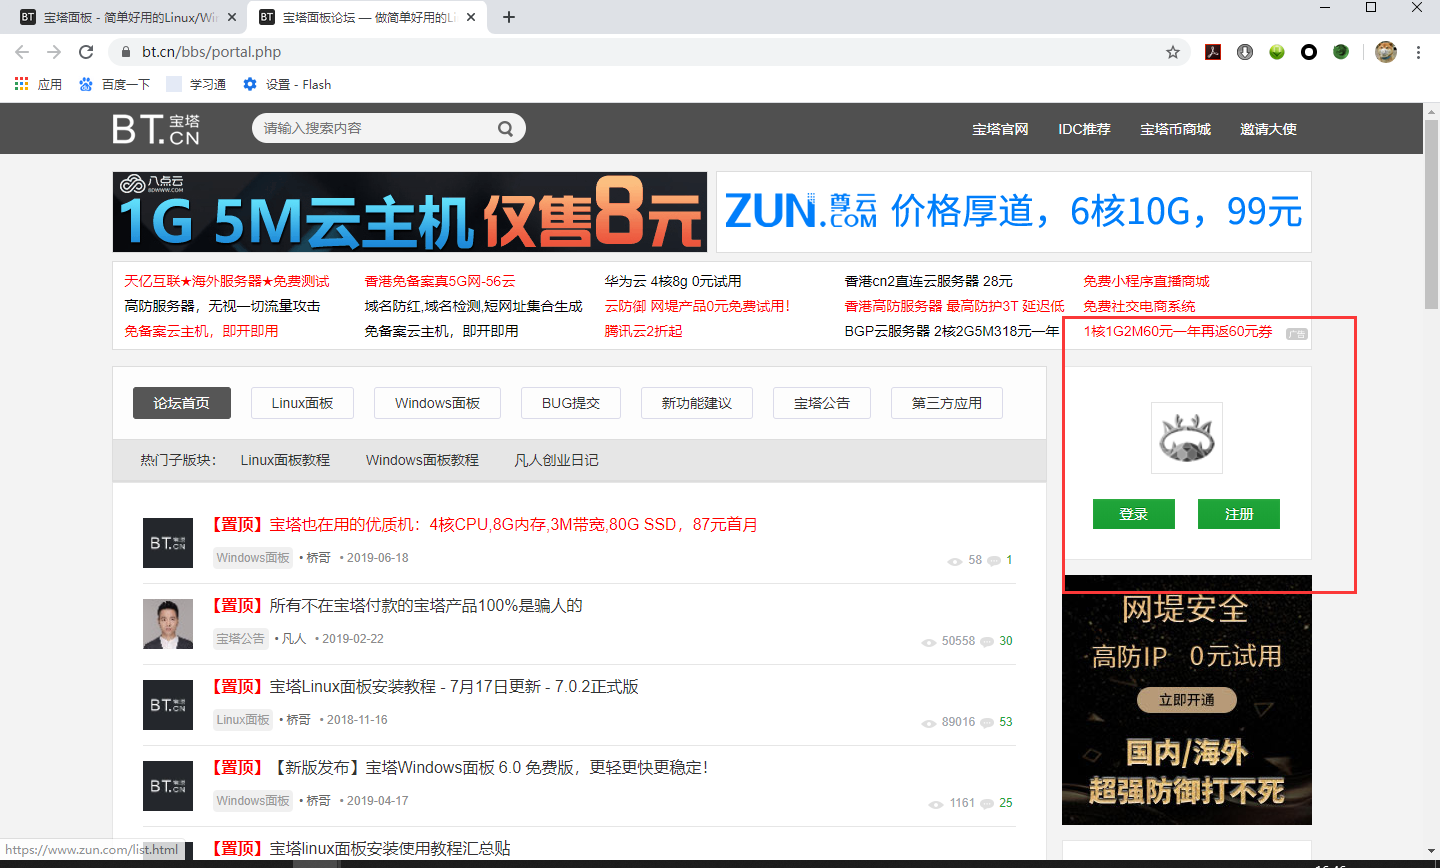Close the first 宝塔面板 tab
The image size is (1440, 868).
(x=232, y=17)
